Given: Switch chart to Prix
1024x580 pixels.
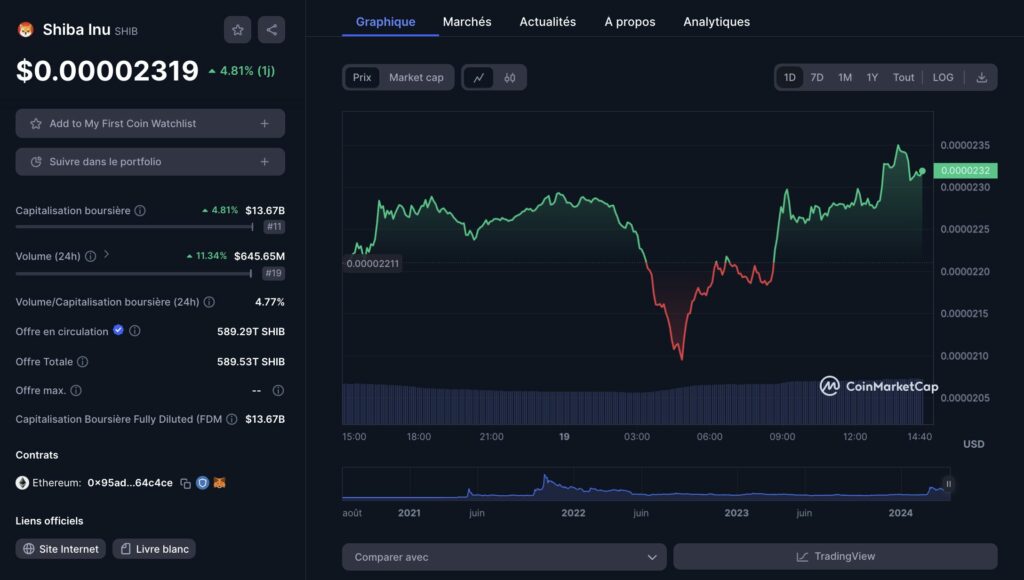Looking at the screenshot, I should pos(362,78).
